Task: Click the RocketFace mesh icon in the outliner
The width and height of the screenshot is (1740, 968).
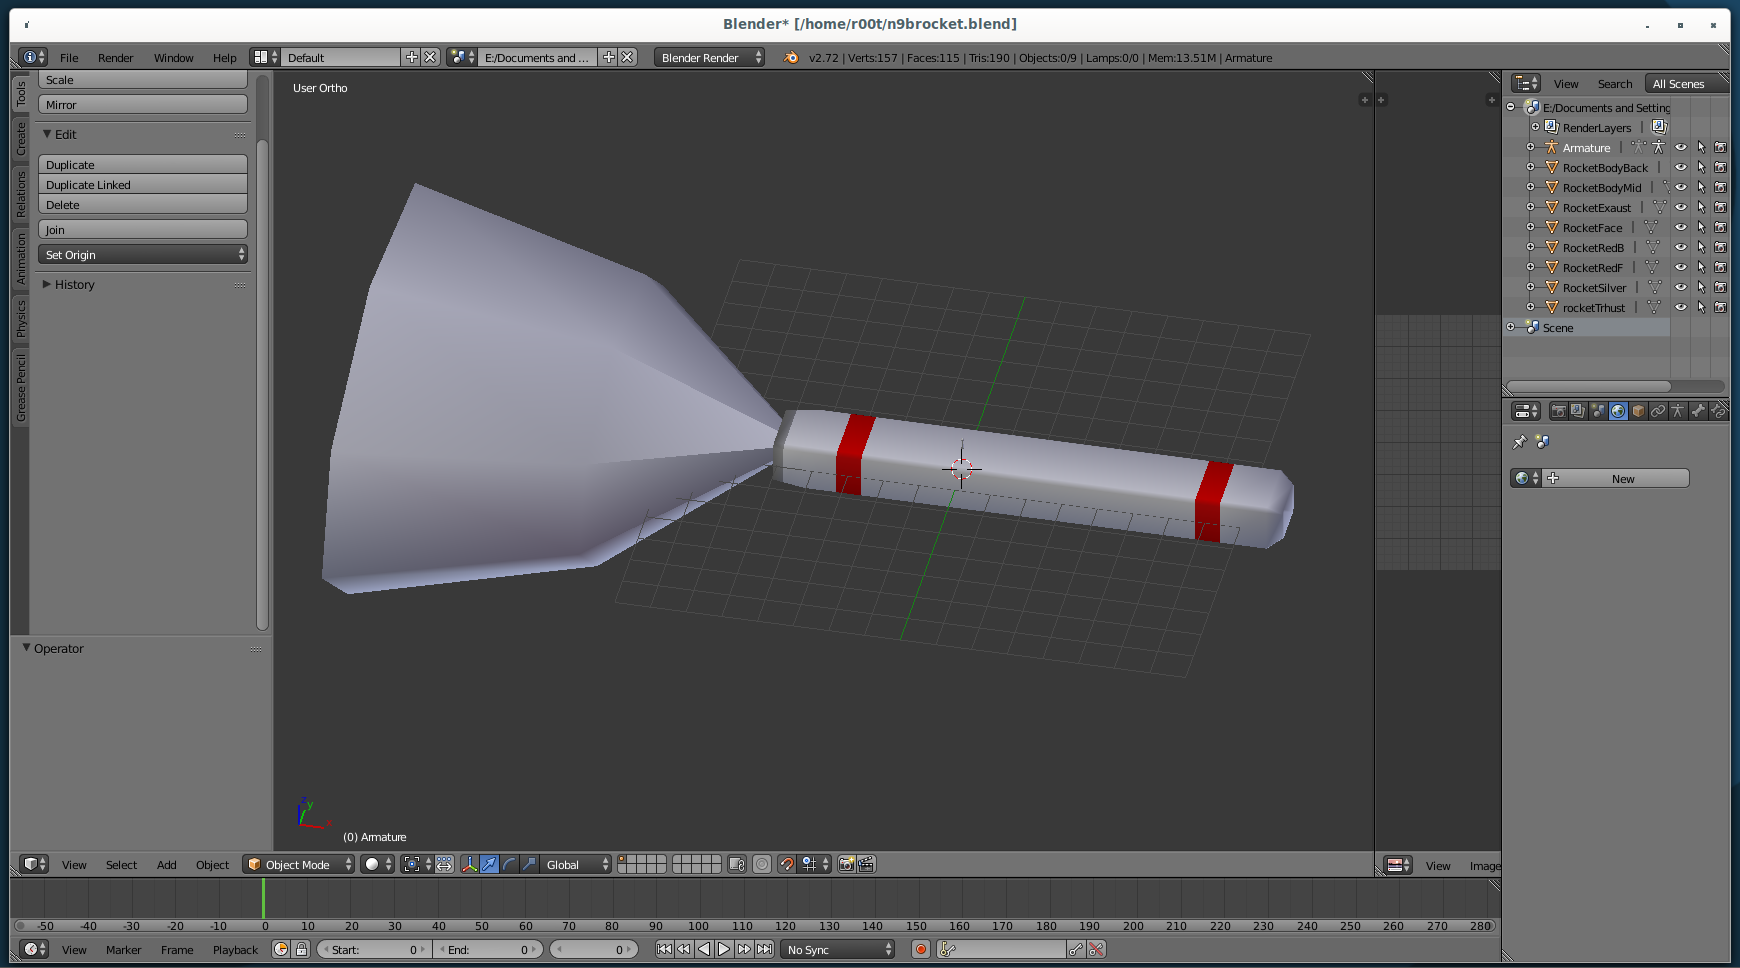Action: [x=1552, y=227]
